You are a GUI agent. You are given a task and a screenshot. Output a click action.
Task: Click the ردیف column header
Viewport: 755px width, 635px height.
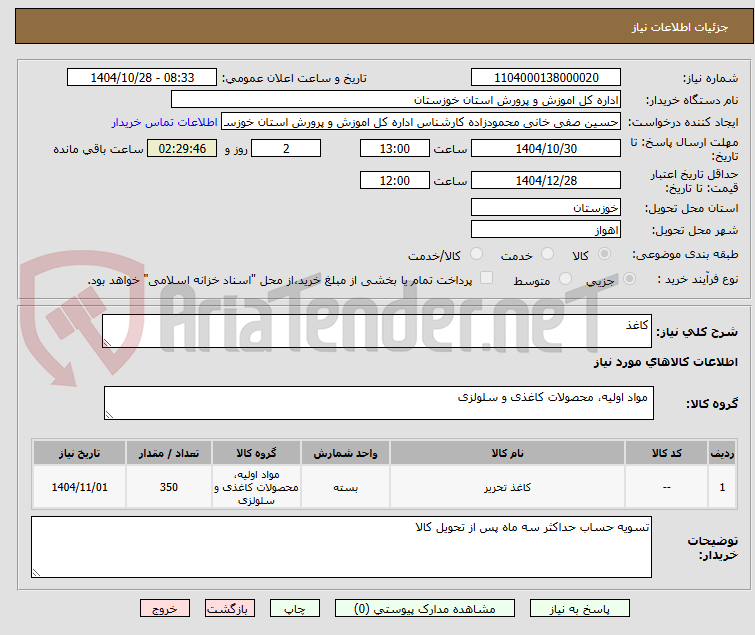(722, 453)
